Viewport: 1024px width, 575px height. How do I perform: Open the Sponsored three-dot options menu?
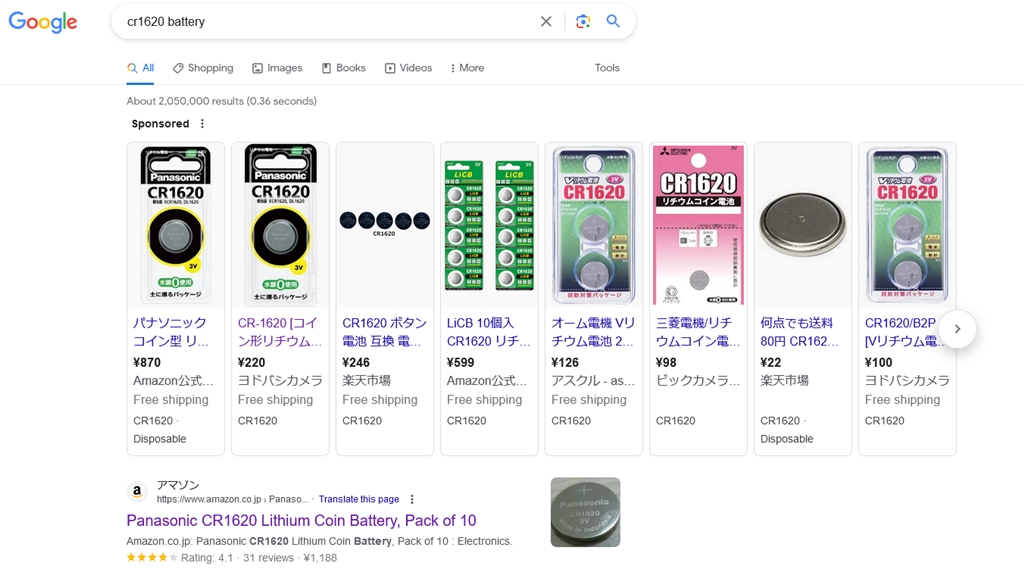tap(202, 124)
